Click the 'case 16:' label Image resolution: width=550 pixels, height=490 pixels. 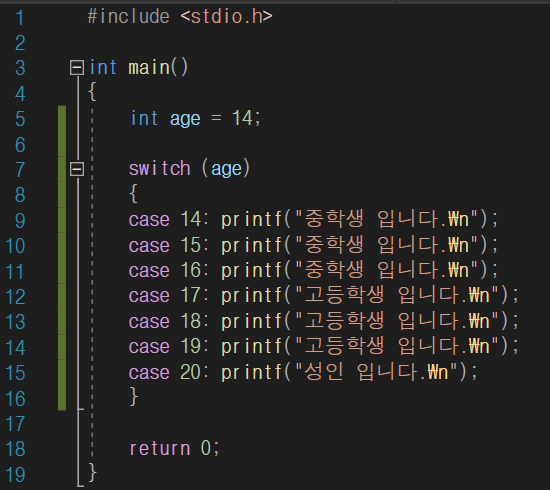169,270
